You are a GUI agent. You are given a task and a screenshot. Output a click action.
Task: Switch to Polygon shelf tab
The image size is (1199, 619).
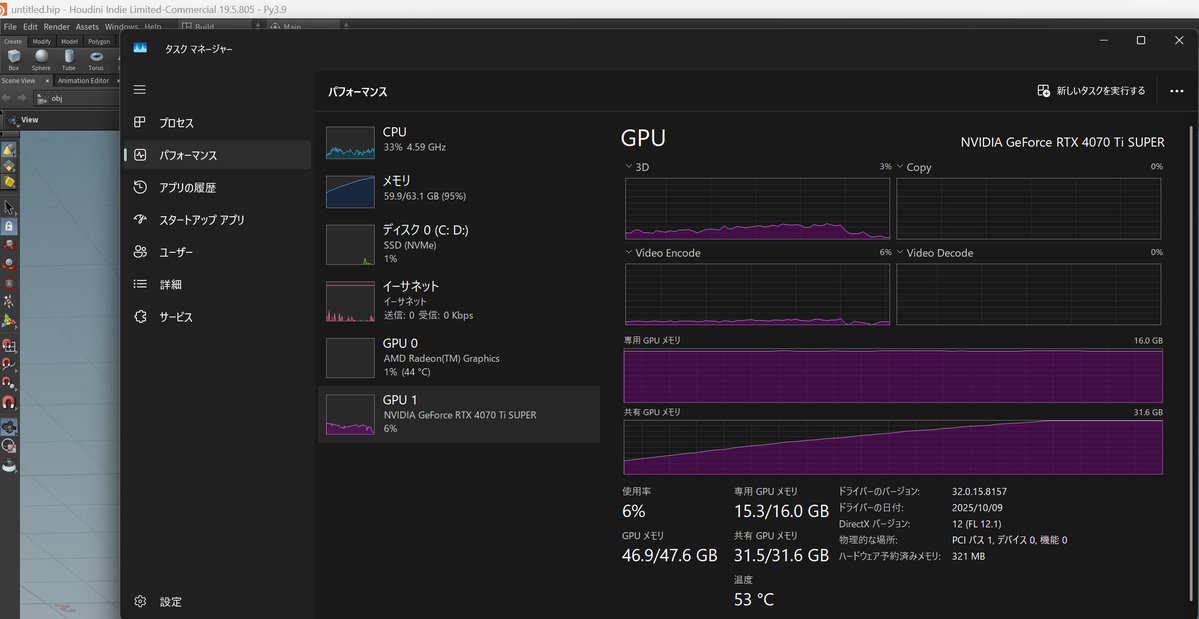[99, 41]
